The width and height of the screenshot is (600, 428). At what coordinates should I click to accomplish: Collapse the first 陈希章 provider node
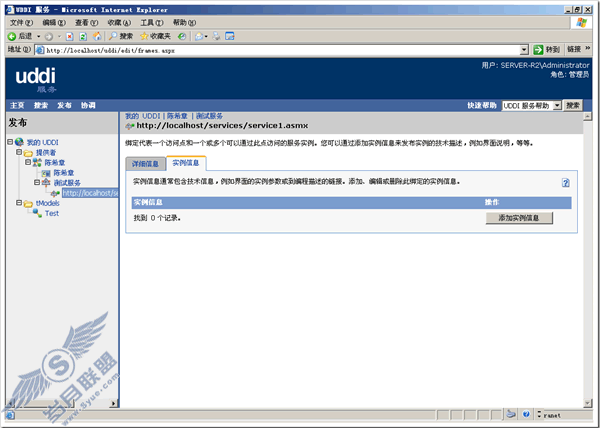pyautogui.click(x=28, y=162)
